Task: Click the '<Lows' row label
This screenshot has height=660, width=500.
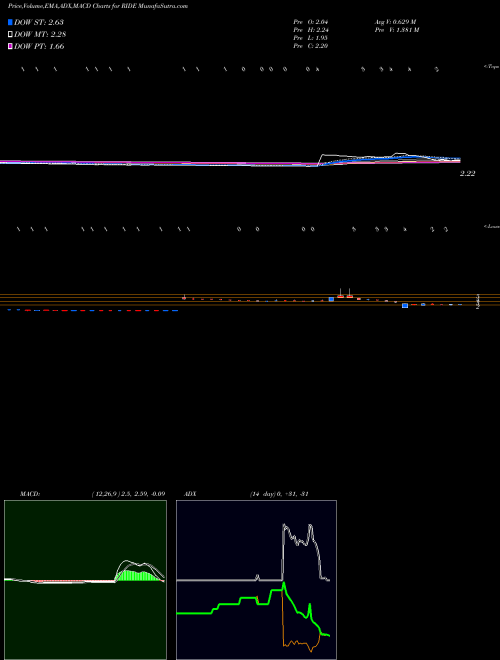Action: (x=491, y=226)
